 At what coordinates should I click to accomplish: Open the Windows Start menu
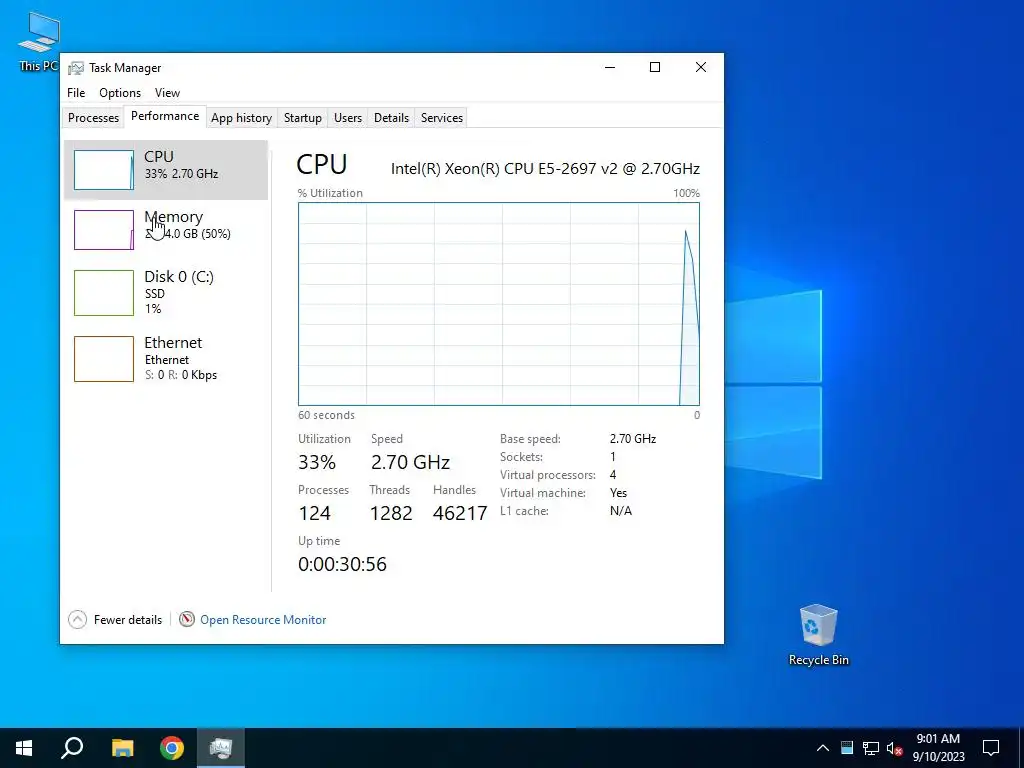point(24,748)
